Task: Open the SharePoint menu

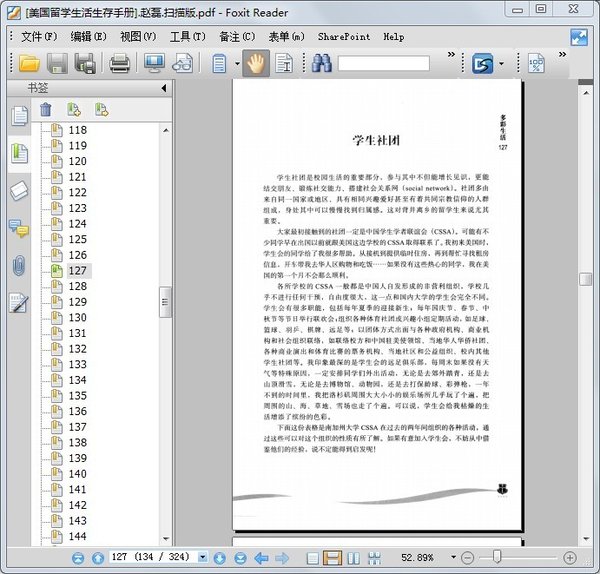Action: [x=344, y=37]
